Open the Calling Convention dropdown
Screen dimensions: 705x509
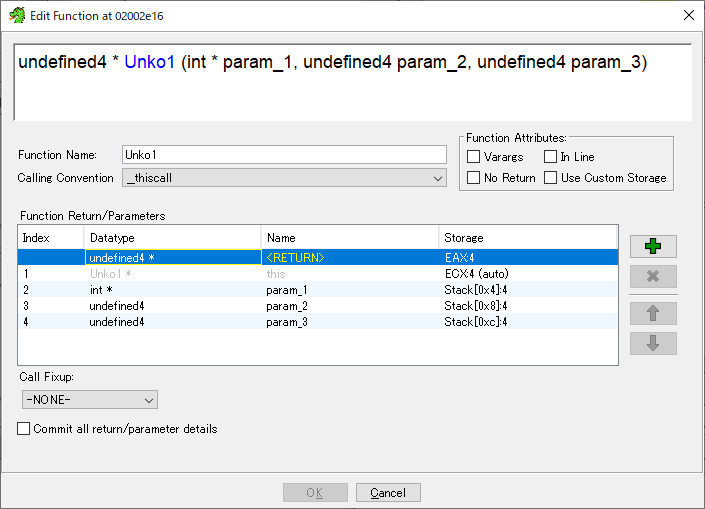[284, 178]
